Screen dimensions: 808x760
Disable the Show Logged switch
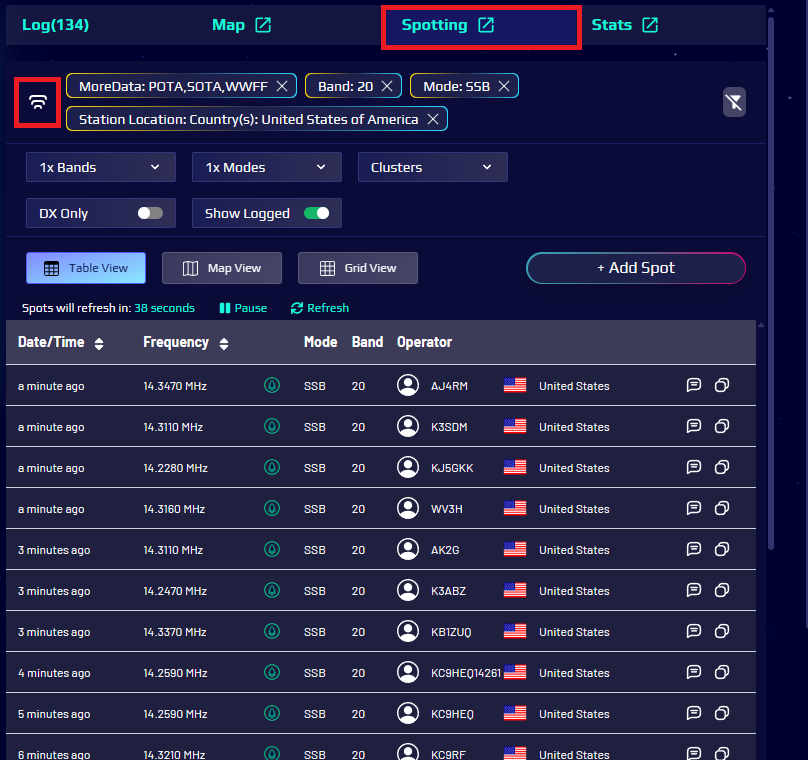(x=316, y=213)
